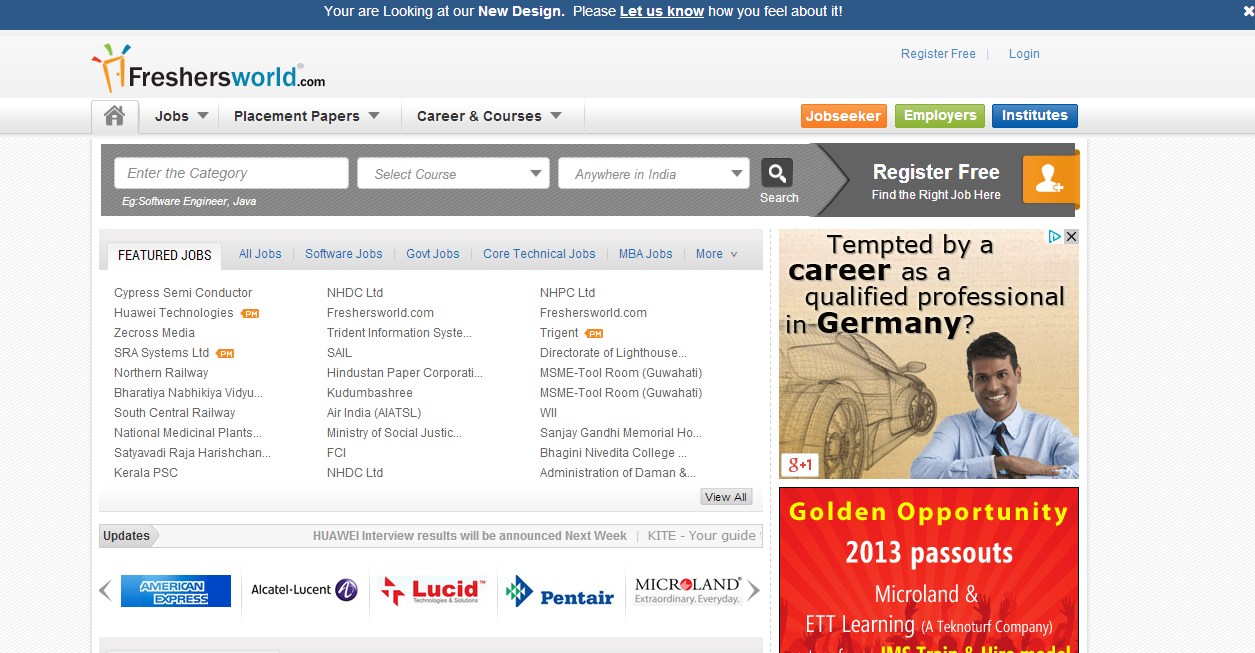1255x653 pixels.
Task: Click the Let us know link
Action: pyautogui.click(x=662, y=11)
